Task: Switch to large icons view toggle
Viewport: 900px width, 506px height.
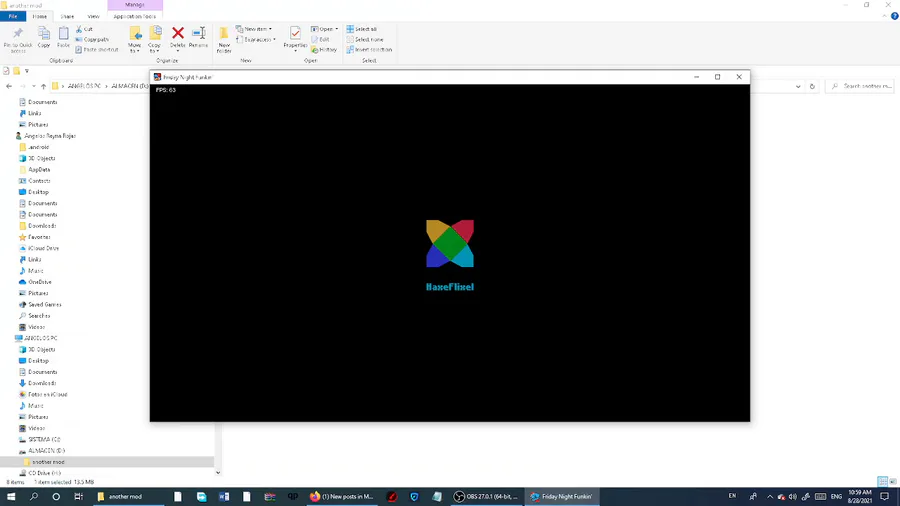Action: pos(893,482)
